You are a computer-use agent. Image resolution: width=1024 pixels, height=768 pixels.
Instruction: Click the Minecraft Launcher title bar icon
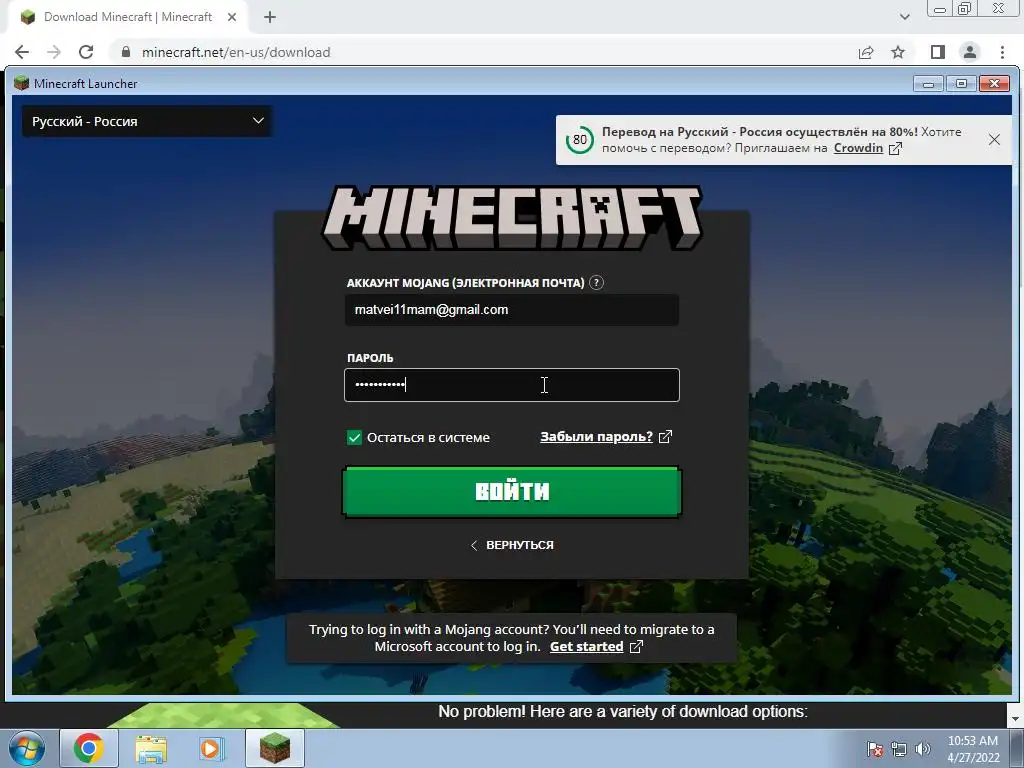(x=22, y=83)
